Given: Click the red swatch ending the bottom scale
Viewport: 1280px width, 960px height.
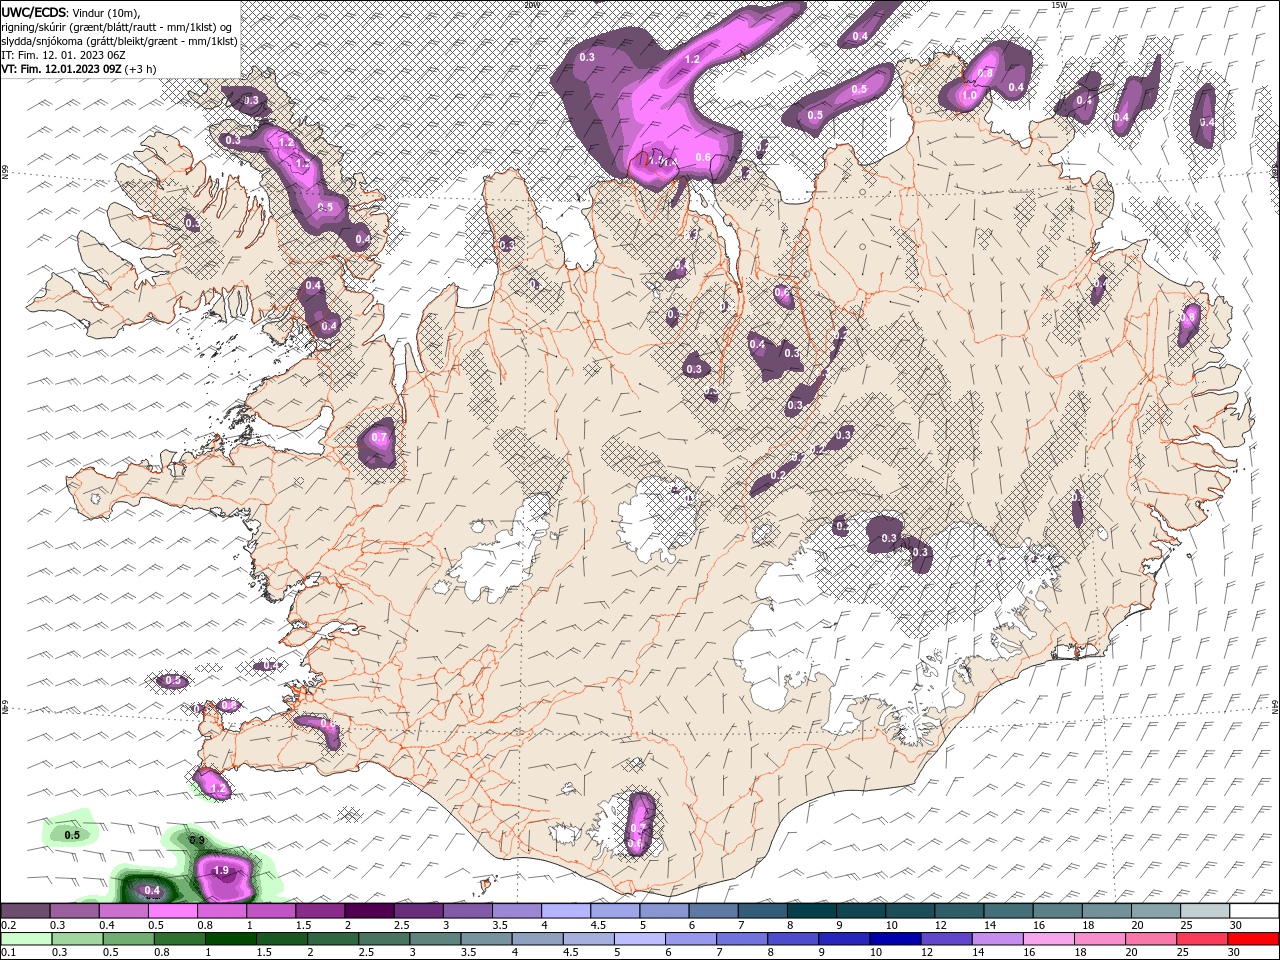Looking at the screenshot, I should pos(1254,939).
